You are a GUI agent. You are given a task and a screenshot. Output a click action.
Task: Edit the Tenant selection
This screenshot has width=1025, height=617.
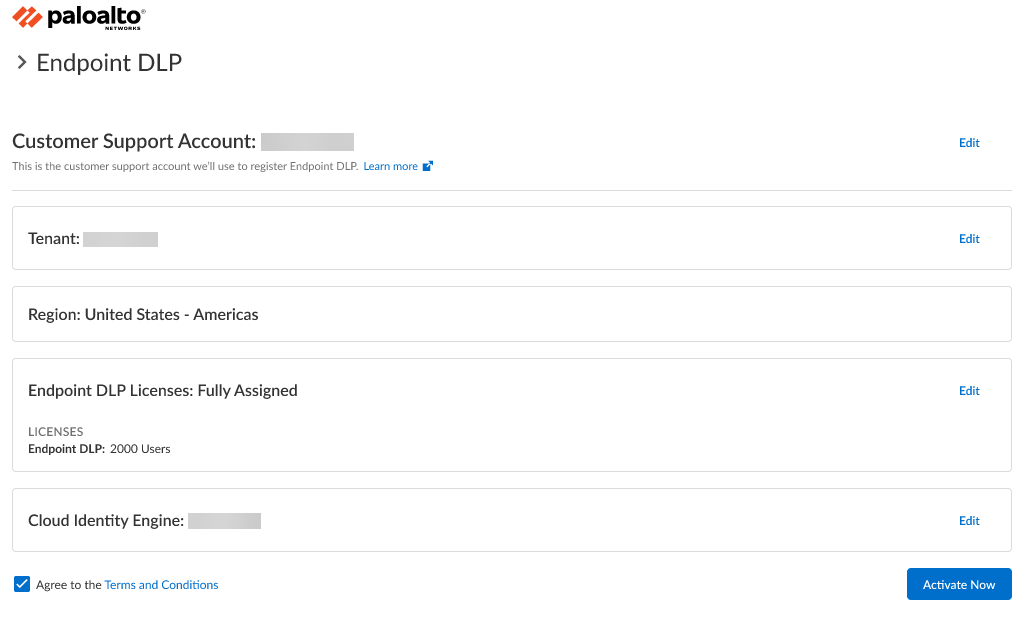click(969, 239)
